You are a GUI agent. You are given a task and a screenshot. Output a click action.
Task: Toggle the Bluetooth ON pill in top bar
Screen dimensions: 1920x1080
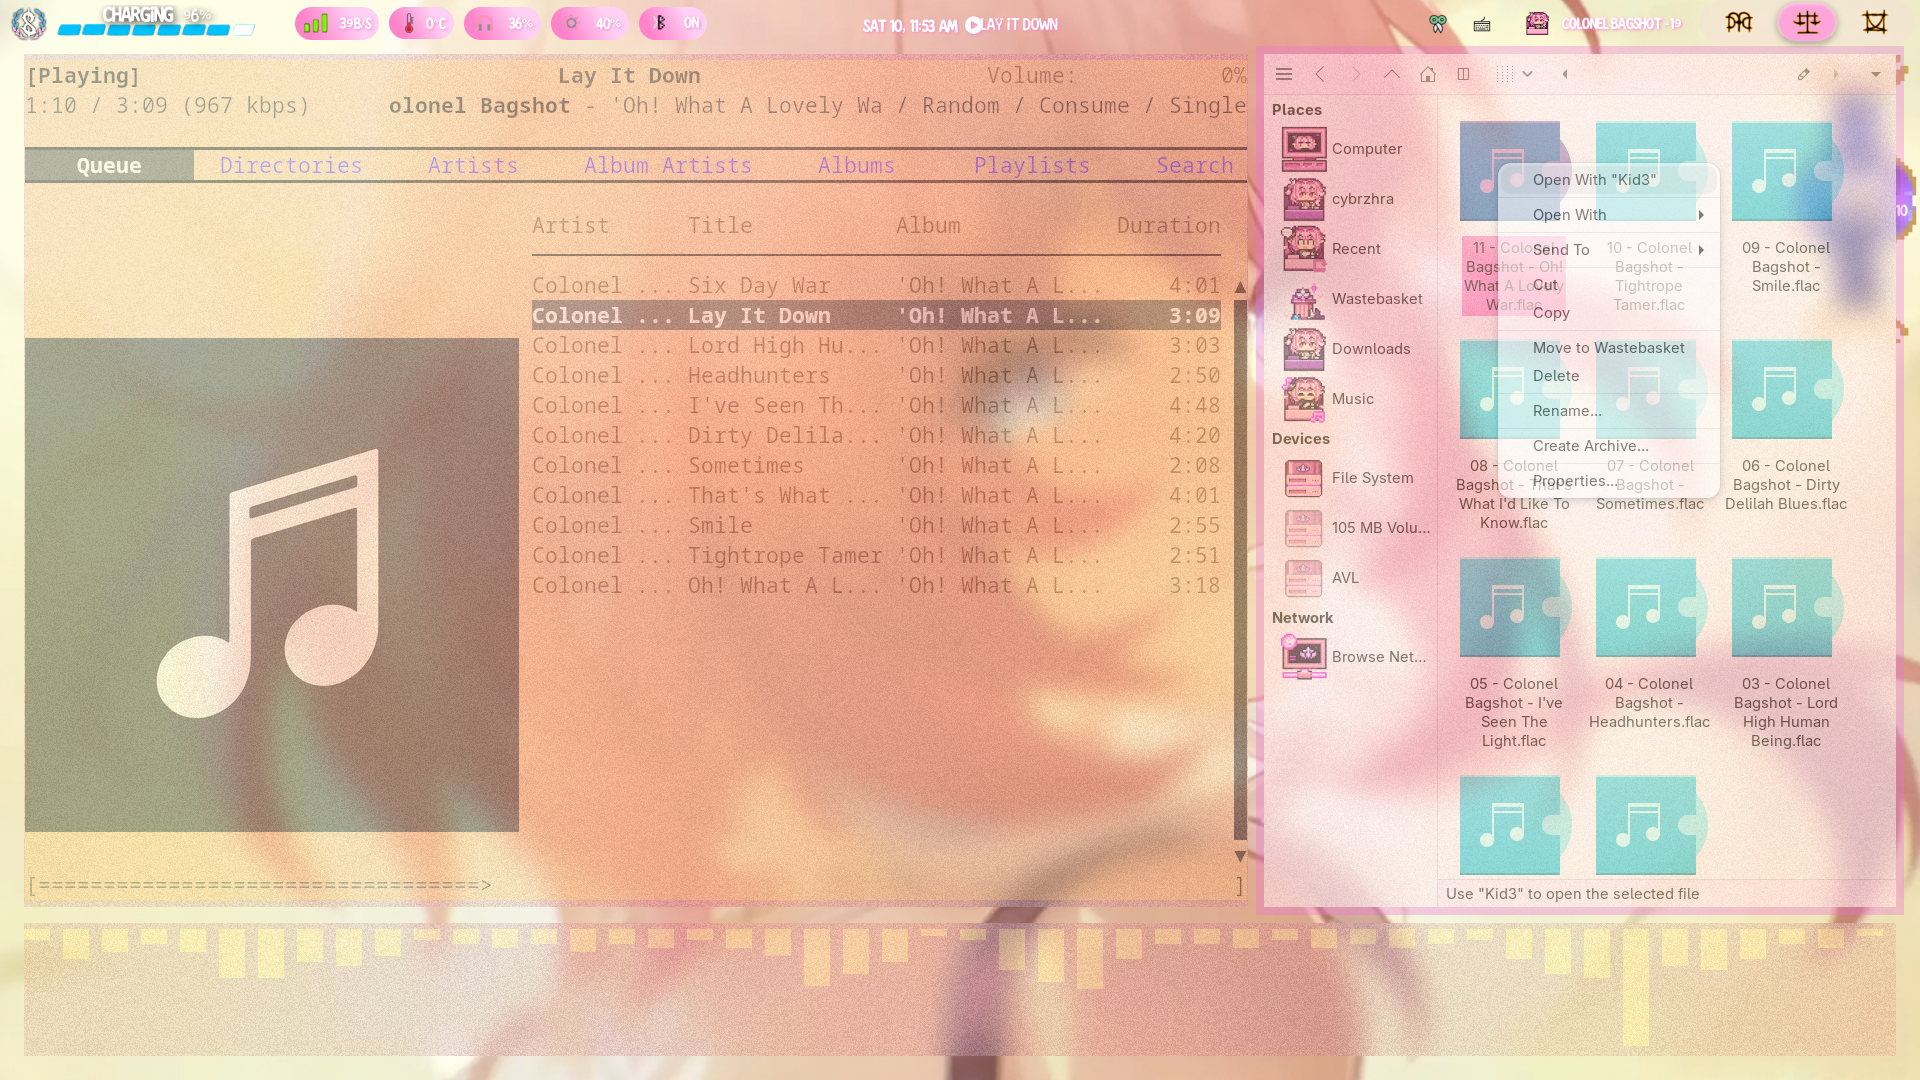(673, 23)
